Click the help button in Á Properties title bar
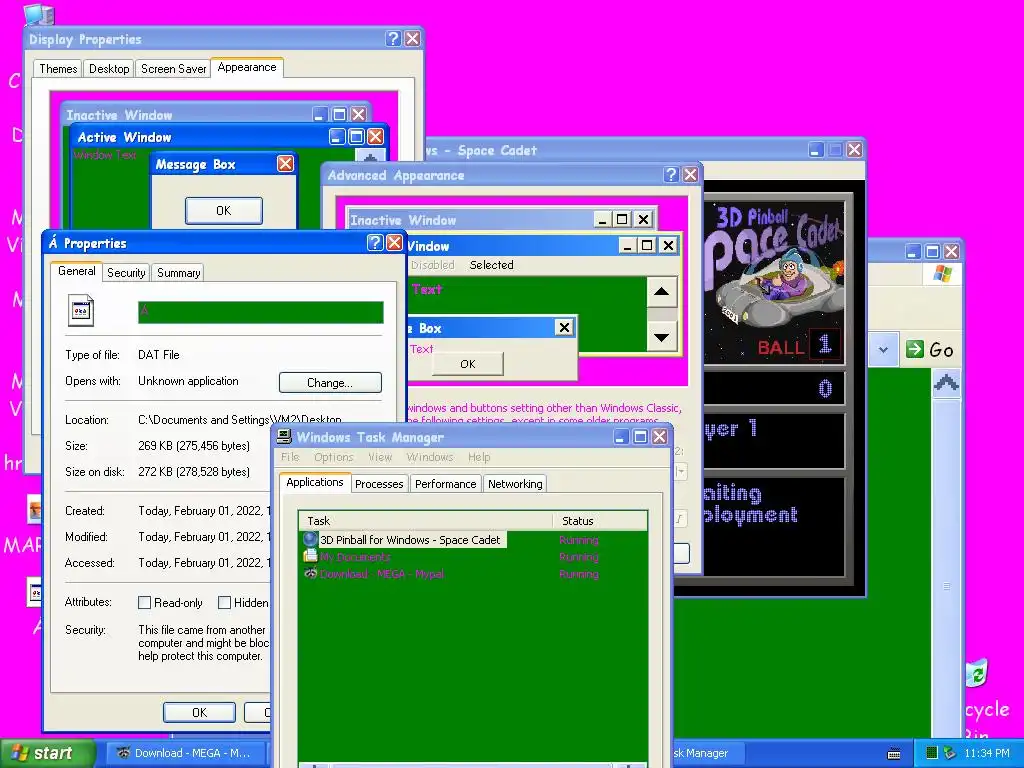The image size is (1024, 768). coord(374,243)
